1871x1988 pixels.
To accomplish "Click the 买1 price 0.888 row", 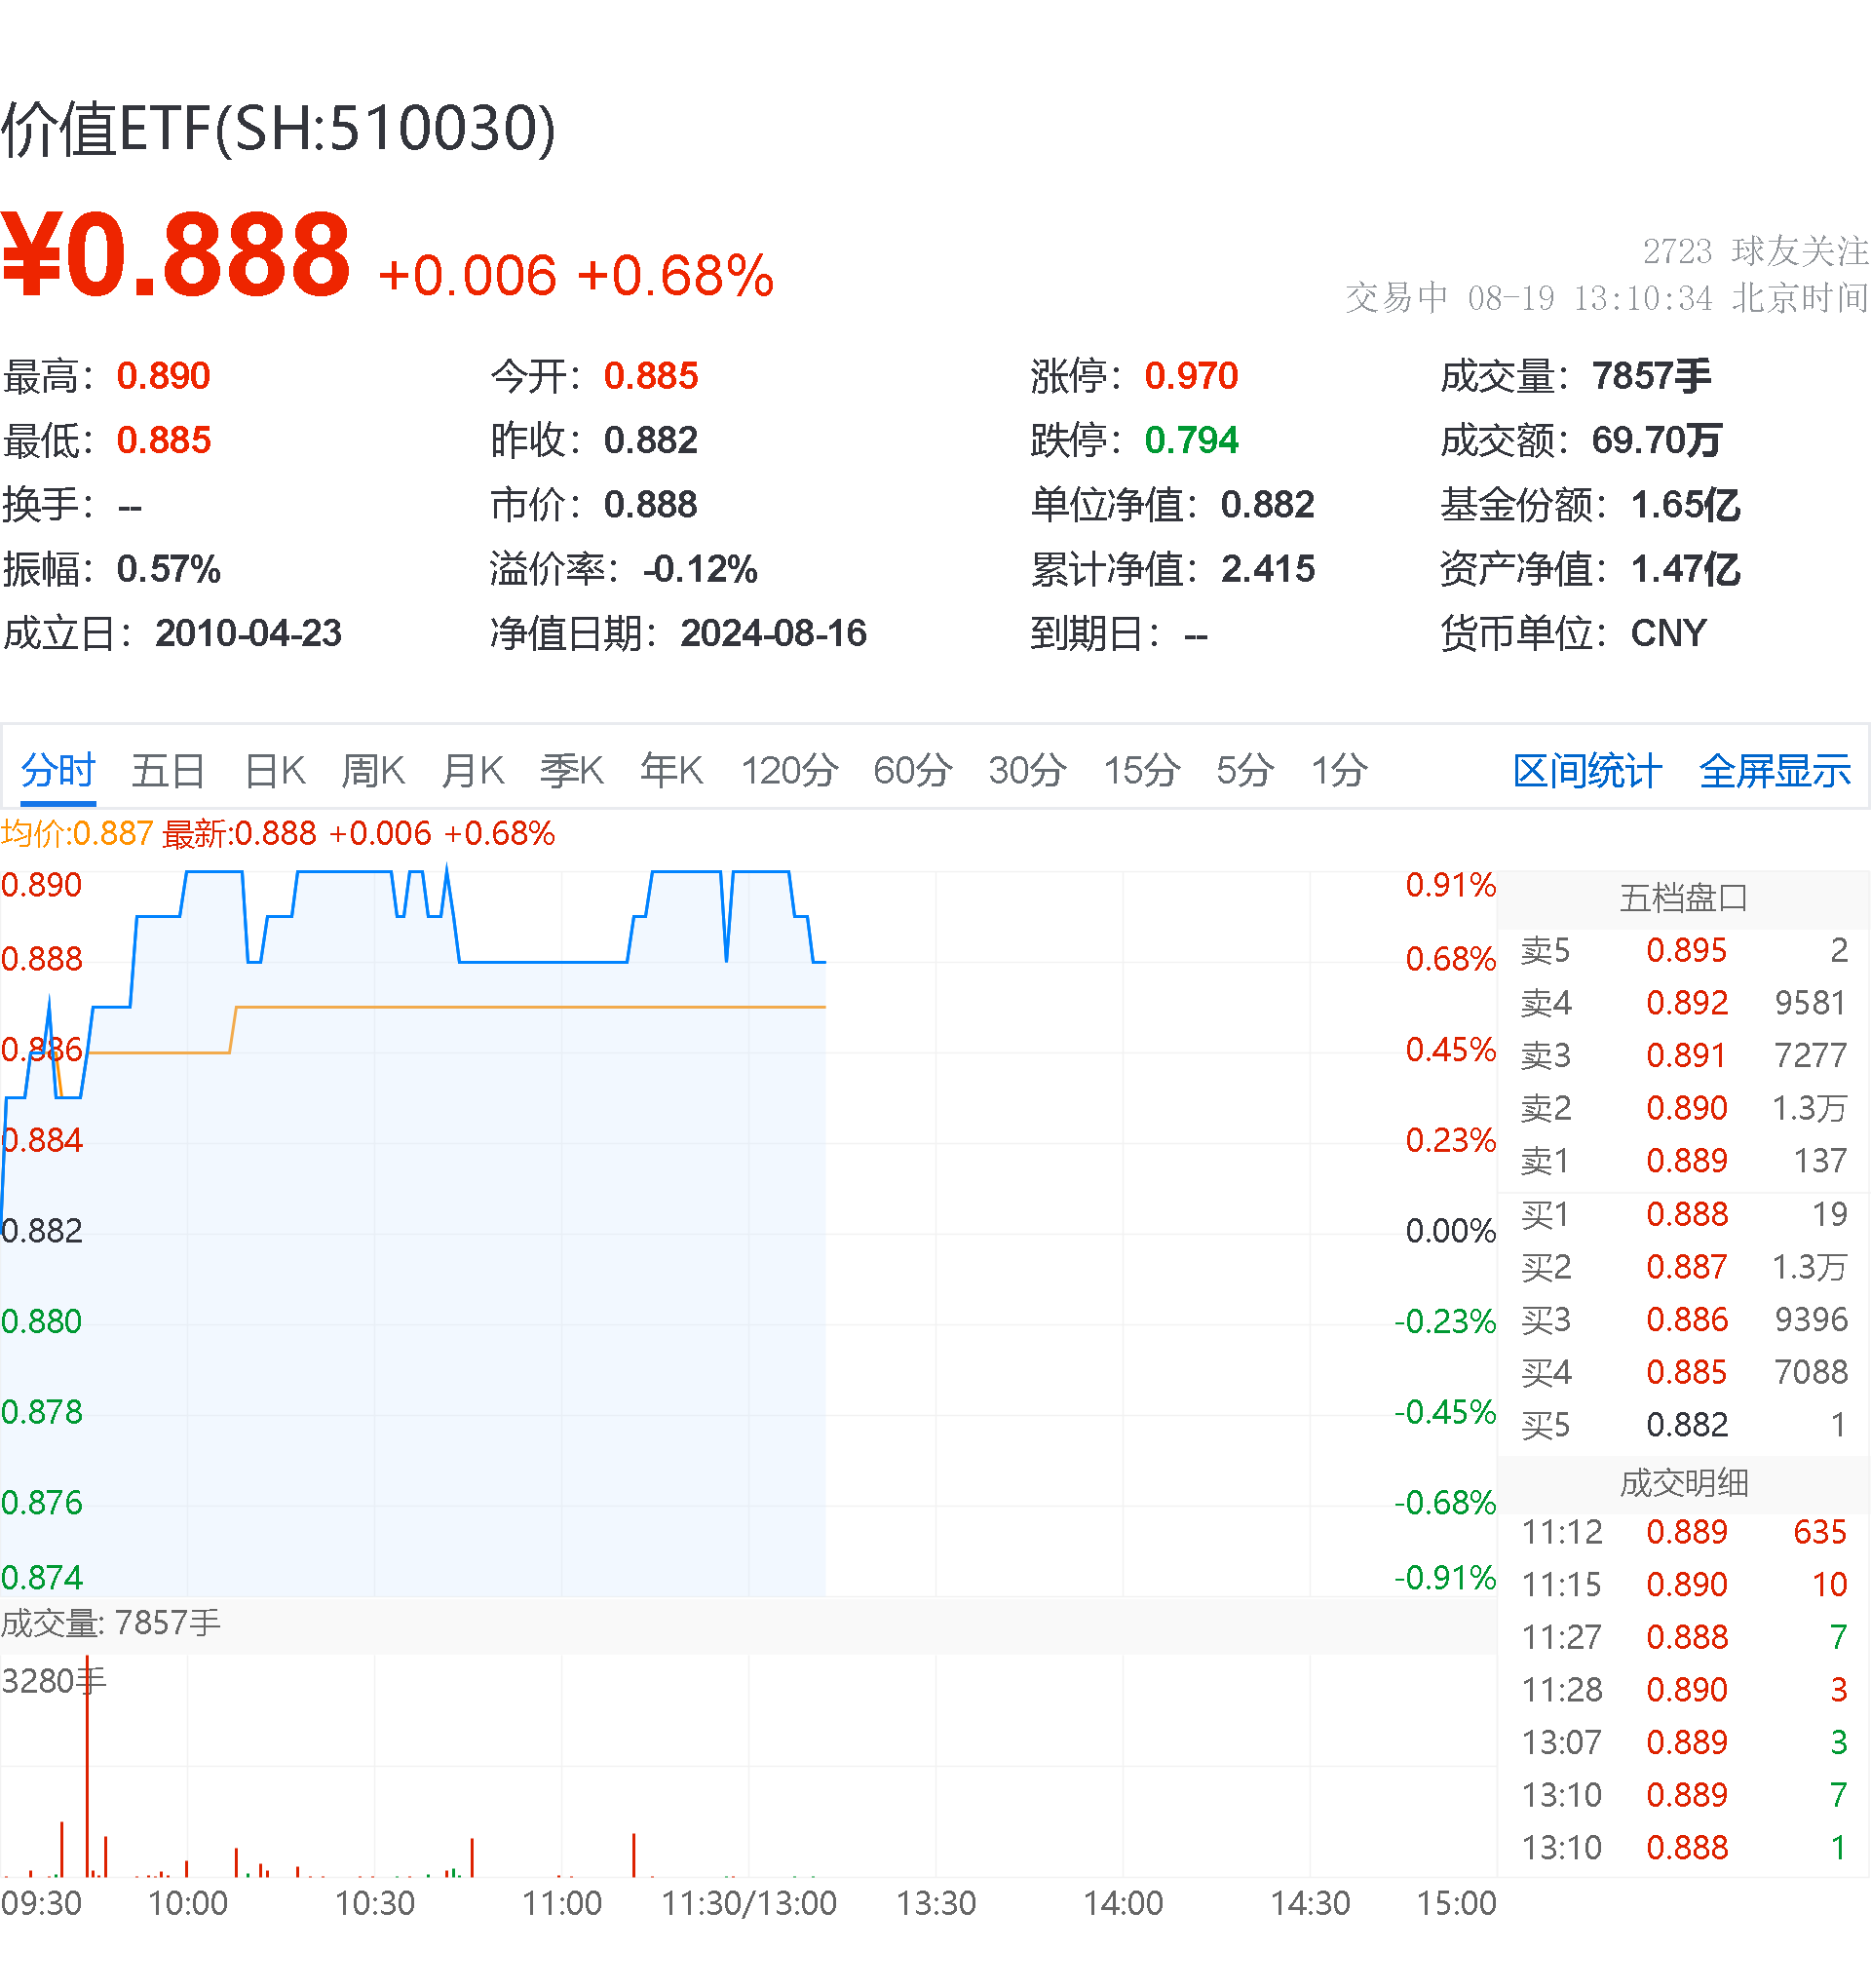I will click(1684, 1216).
